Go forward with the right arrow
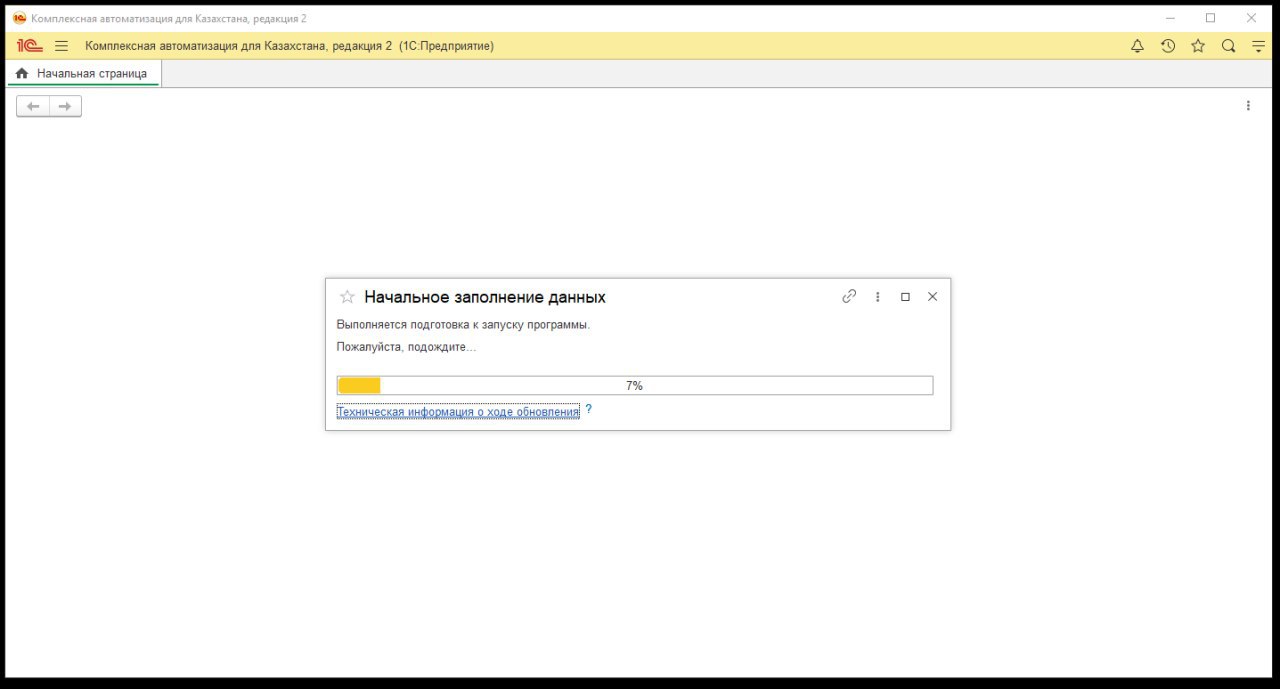This screenshot has width=1280, height=689. [65, 106]
